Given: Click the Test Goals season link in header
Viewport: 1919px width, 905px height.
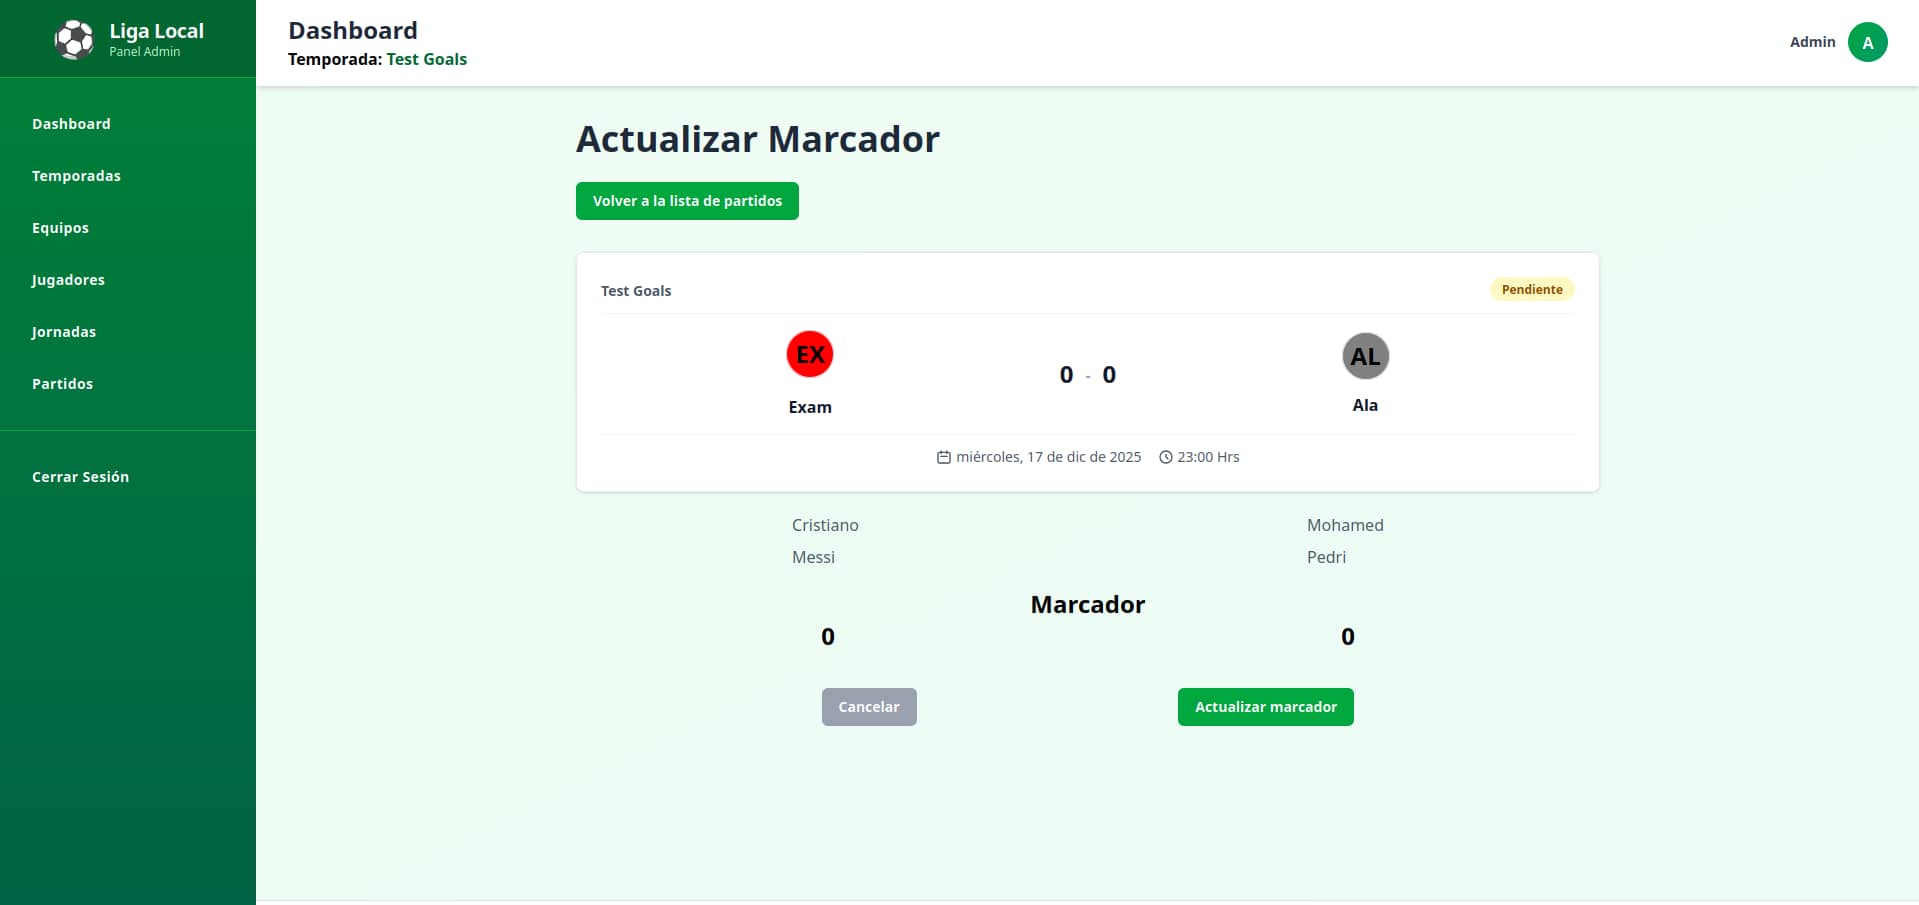Looking at the screenshot, I should pos(427,59).
